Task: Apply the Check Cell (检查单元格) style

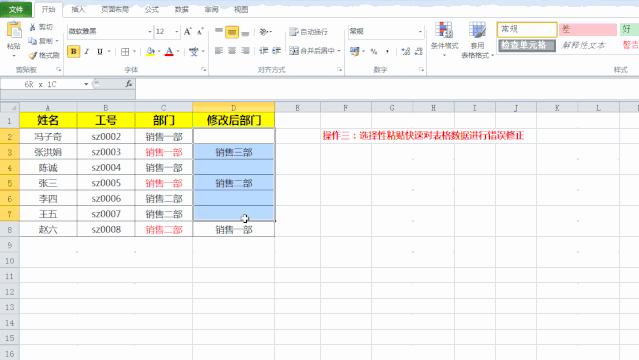Action: tap(527, 45)
